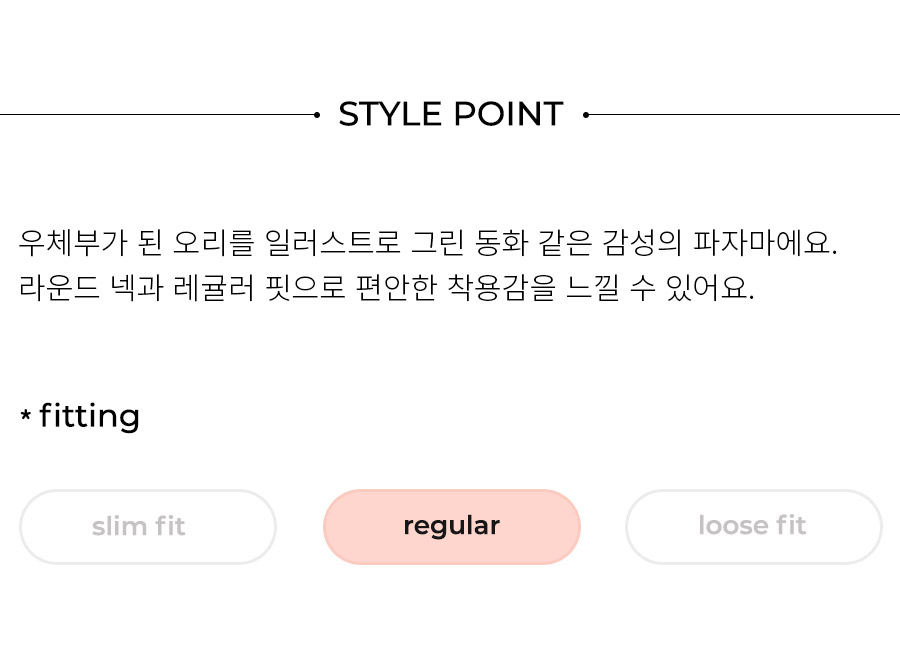The width and height of the screenshot is (900, 647).
Task: Choose the highlighted regular fit pill
Action: pos(452,526)
